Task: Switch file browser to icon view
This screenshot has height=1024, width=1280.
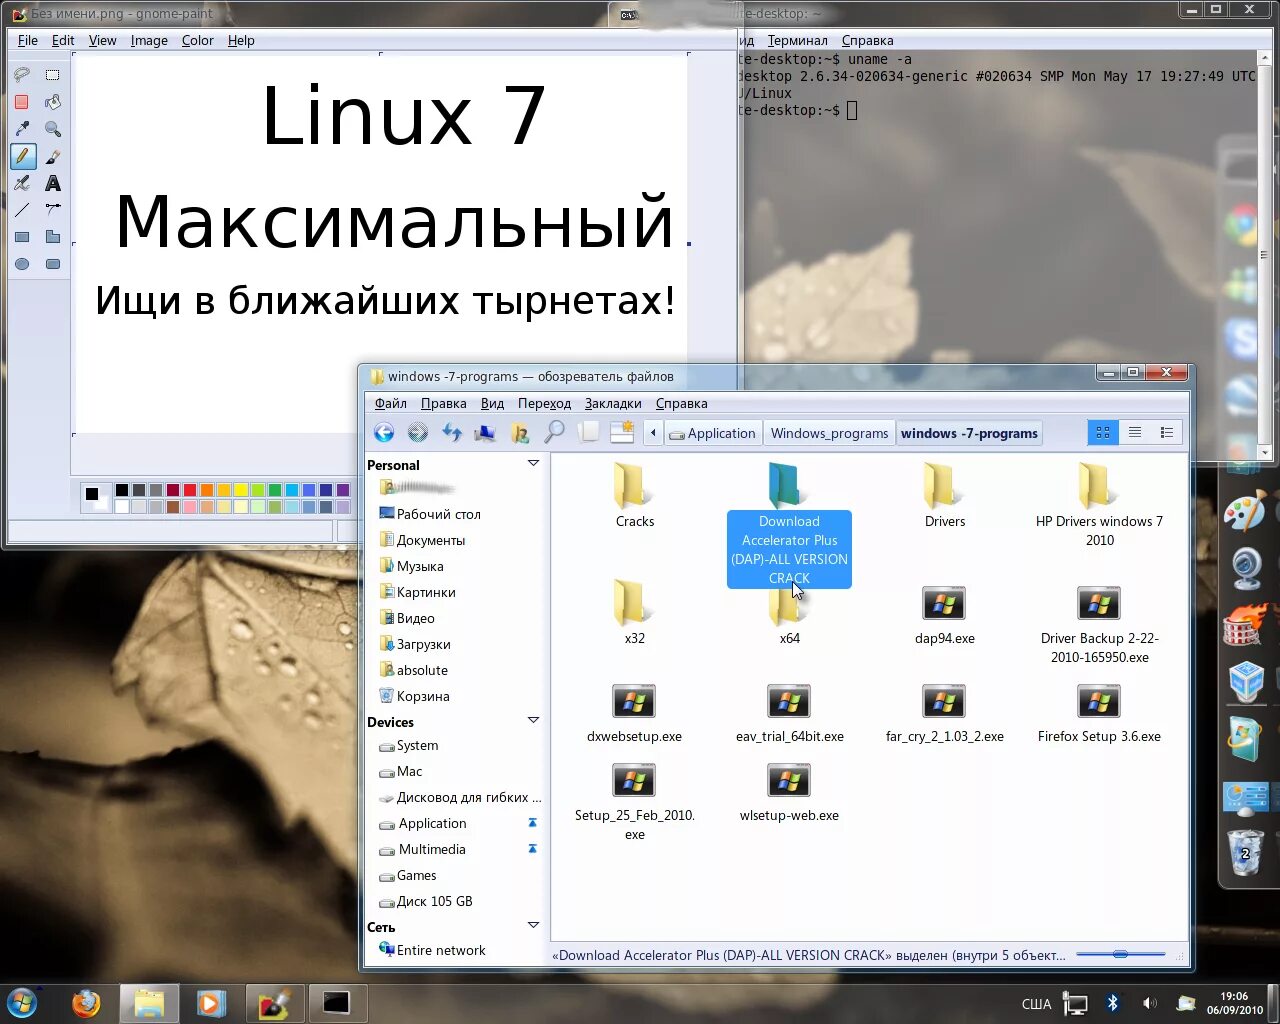Action: point(1103,432)
